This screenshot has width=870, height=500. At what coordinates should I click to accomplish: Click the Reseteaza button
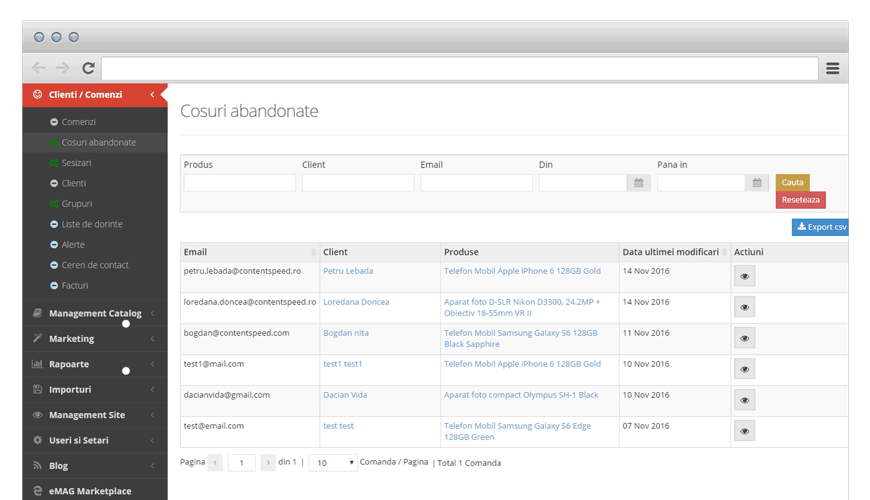coord(800,200)
